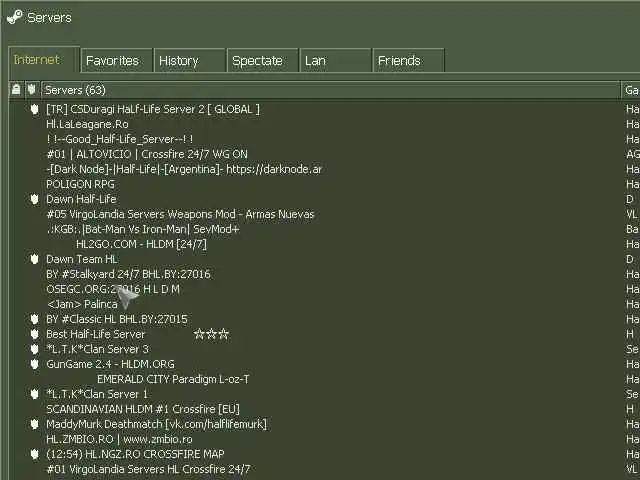Select MaddyMurk Deathmatch server name
640x480 pixels.
tap(156, 424)
